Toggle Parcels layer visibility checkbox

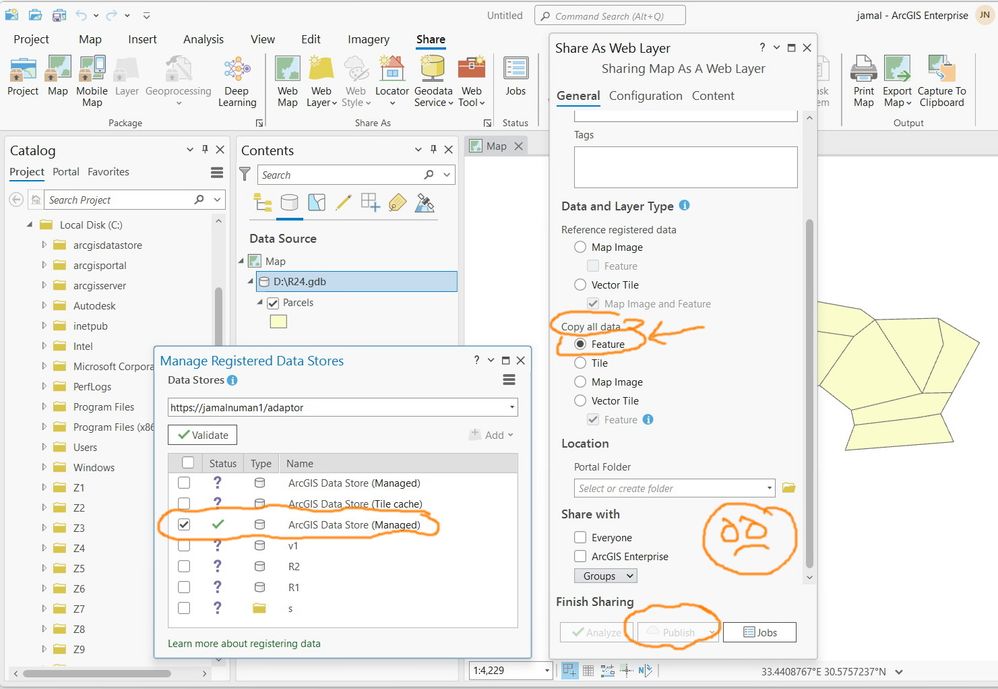(273, 303)
